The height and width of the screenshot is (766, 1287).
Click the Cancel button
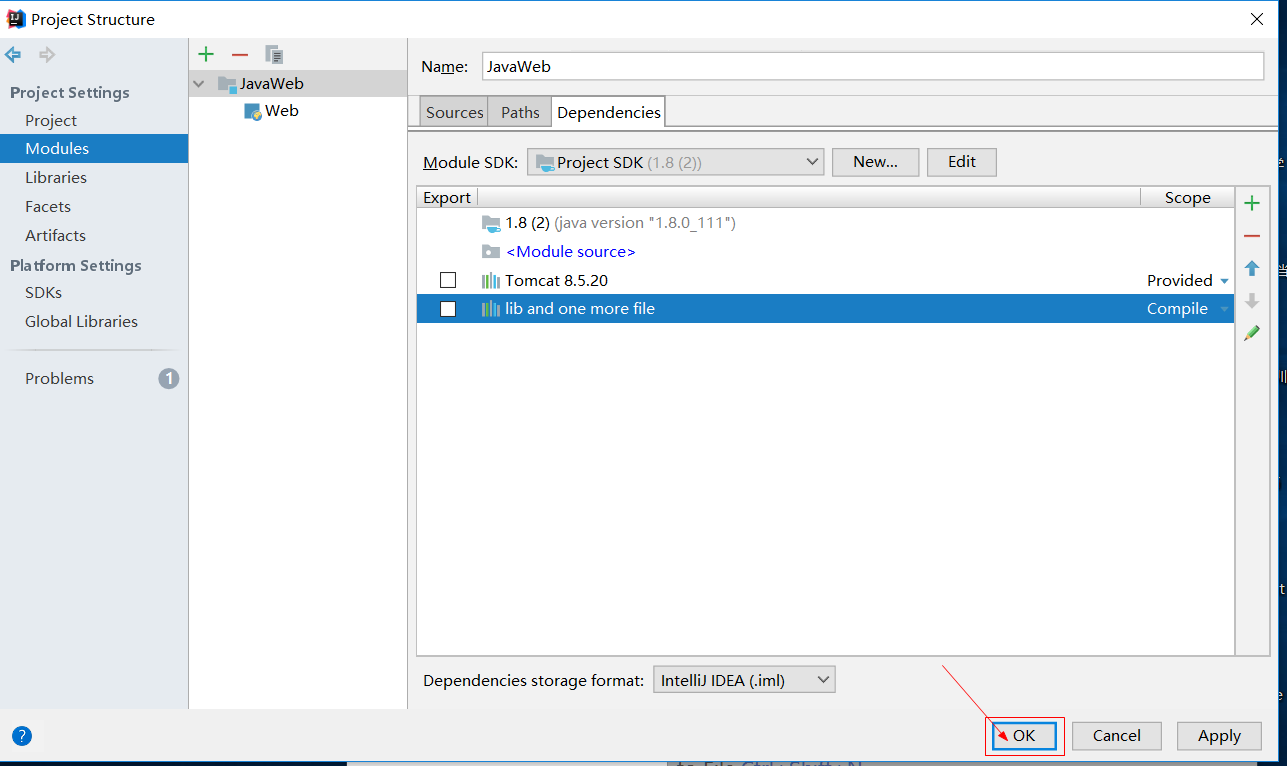pos(1117,736)
